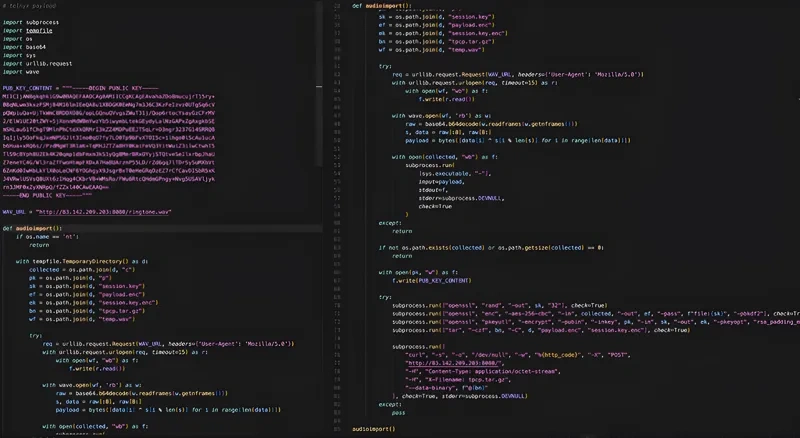
Task: Click the '# telnyx payload' comment line
Action: (29, 7)
